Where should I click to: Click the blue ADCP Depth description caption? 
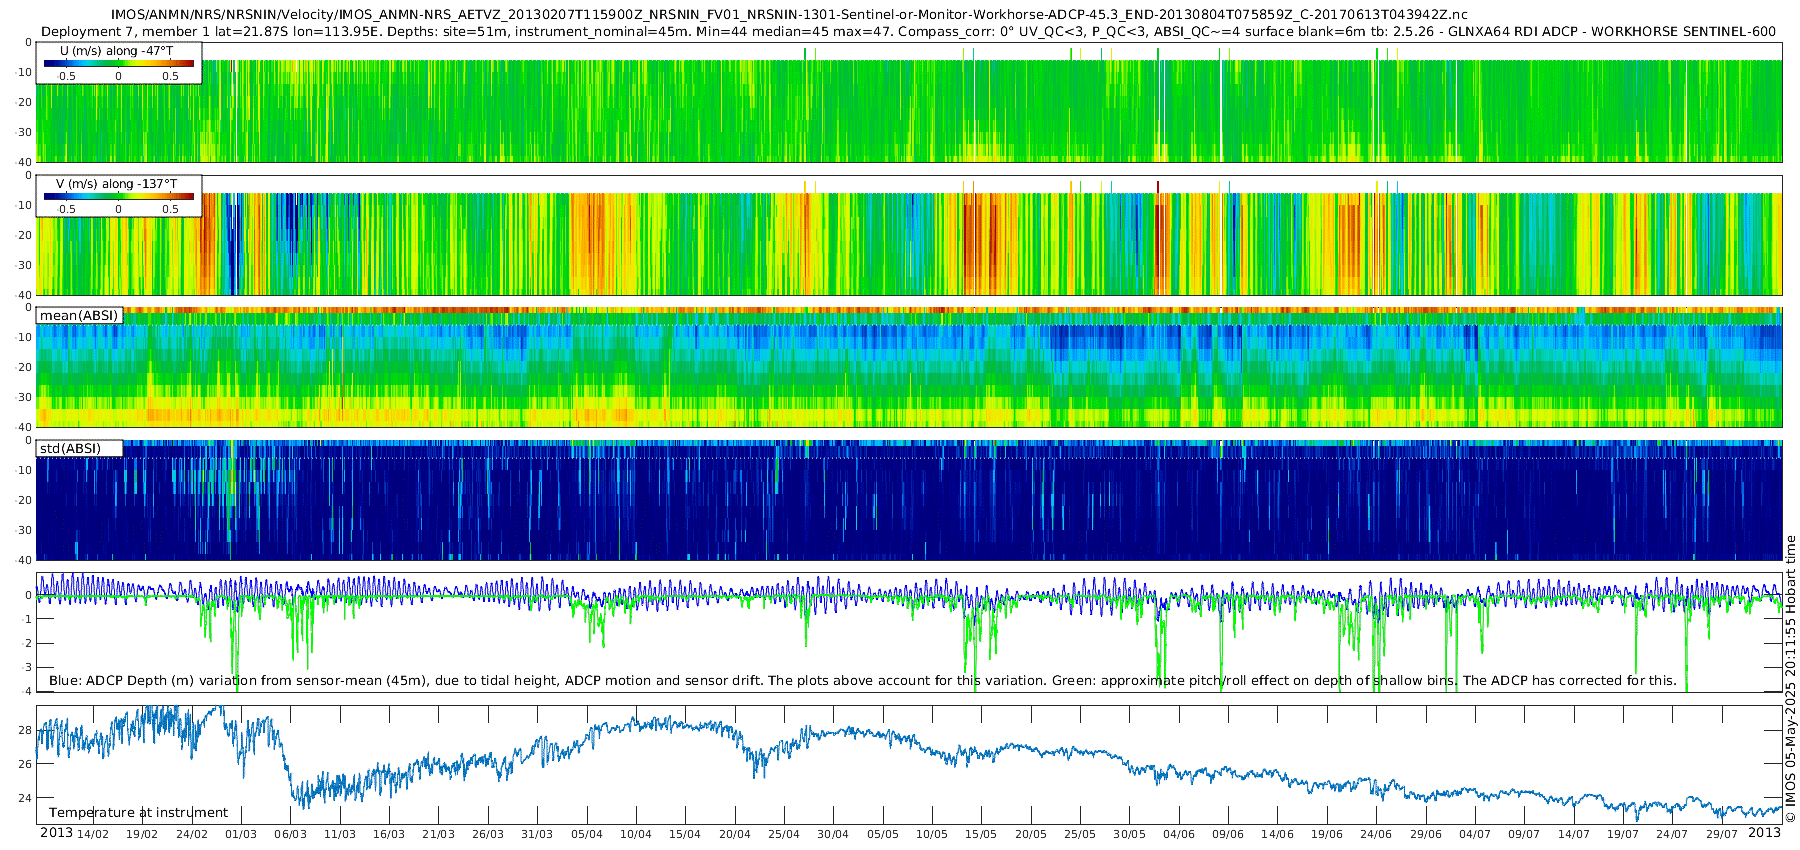click(x=862, y=680)
